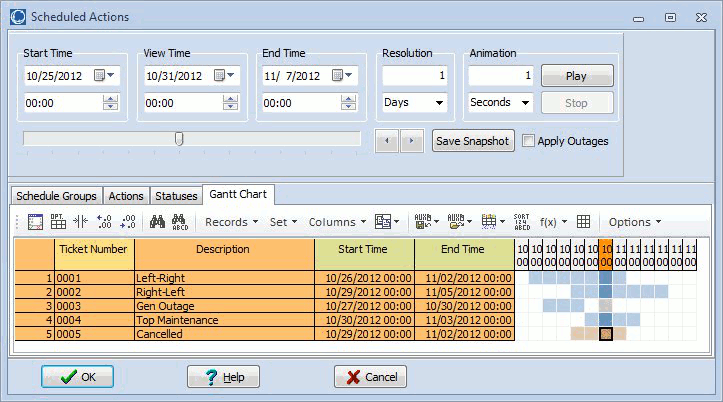
Task: Click the highlighted orange Gantt date column header
Action: pyautogui.click(x=606, y=254)
